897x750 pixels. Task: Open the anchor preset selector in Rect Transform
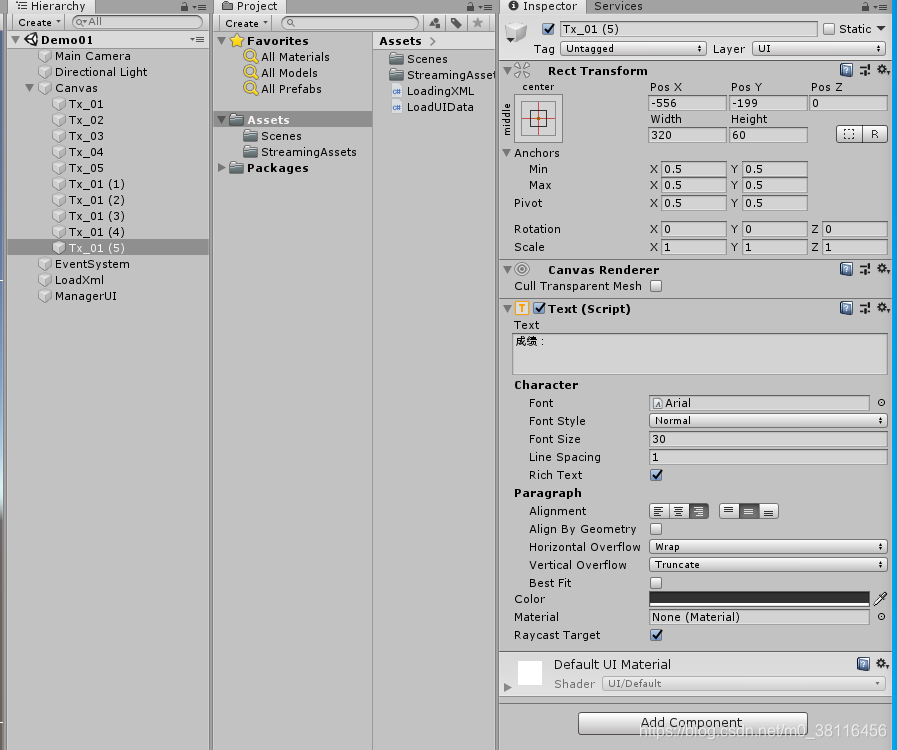tap(538, 119)
